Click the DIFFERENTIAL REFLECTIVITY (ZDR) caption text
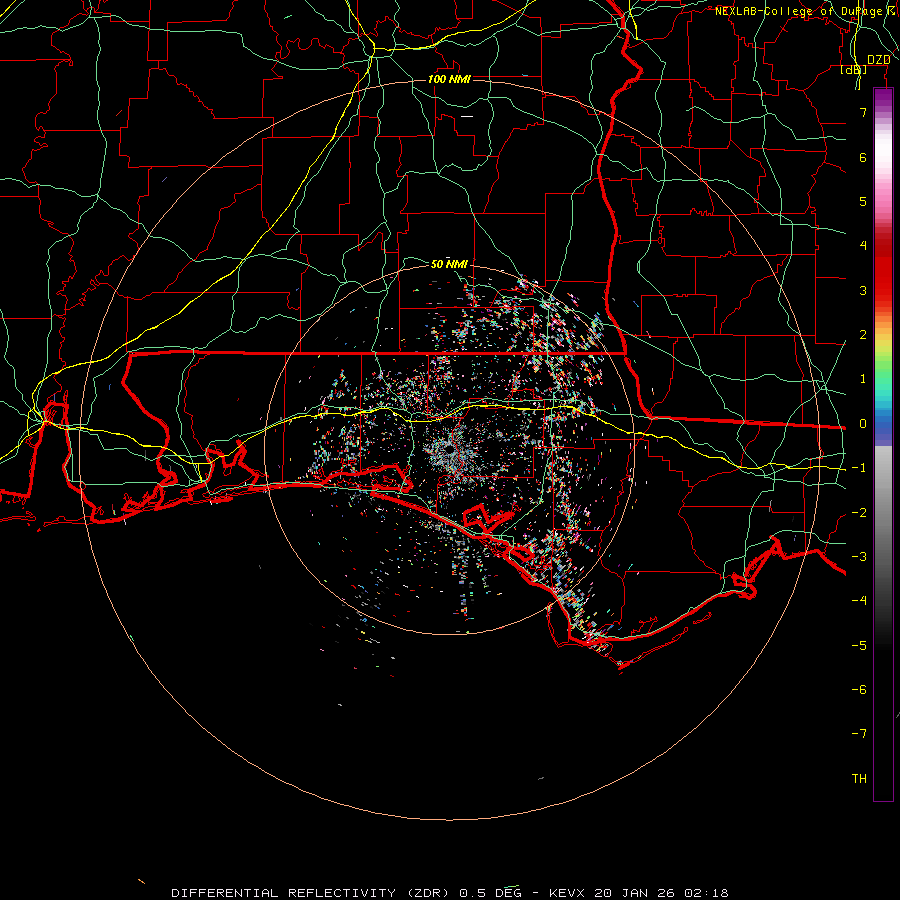 (x=312, y=893)
